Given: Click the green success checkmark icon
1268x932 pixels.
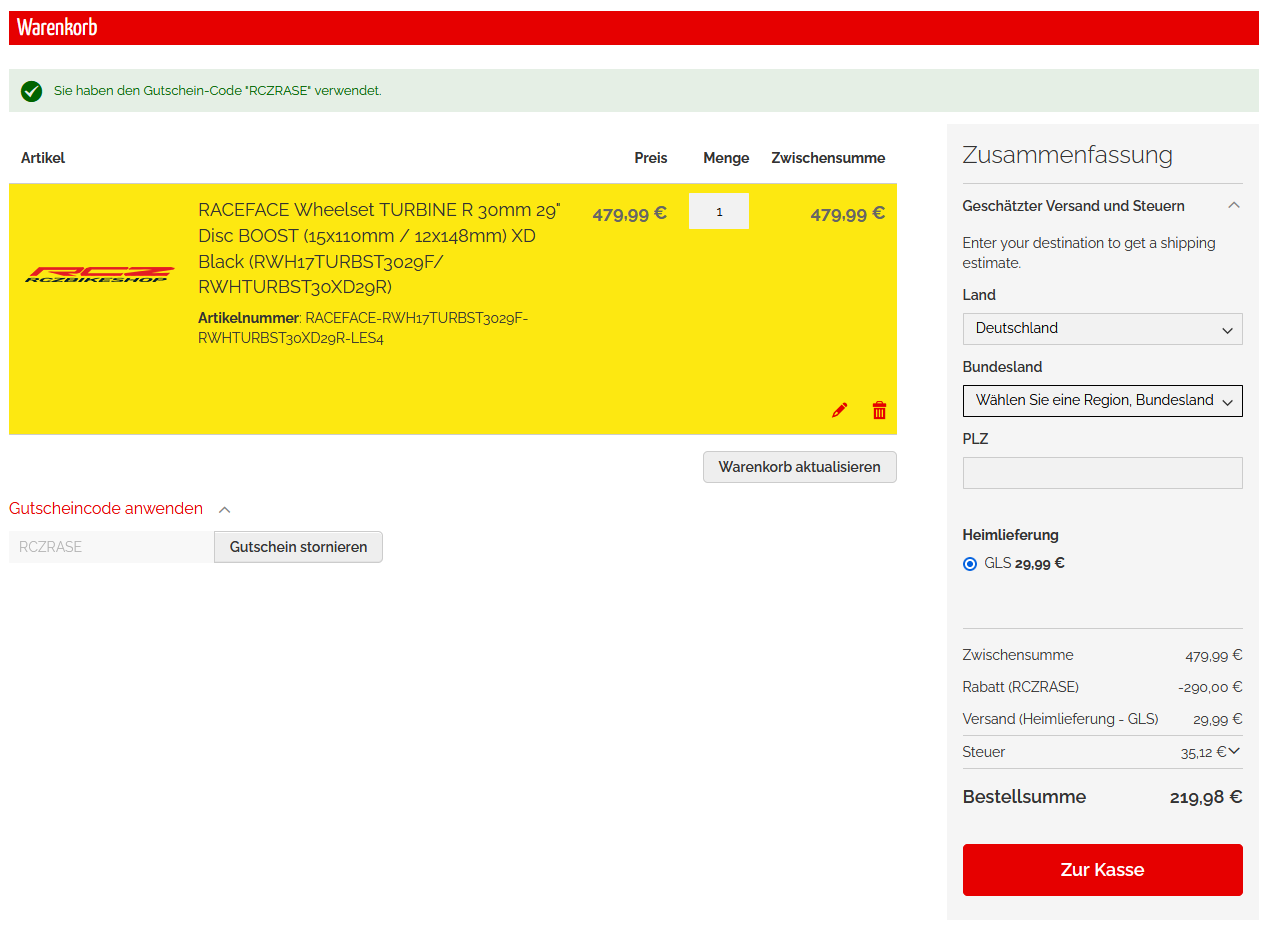Looking at the screenshot, I should click(31, 91).
